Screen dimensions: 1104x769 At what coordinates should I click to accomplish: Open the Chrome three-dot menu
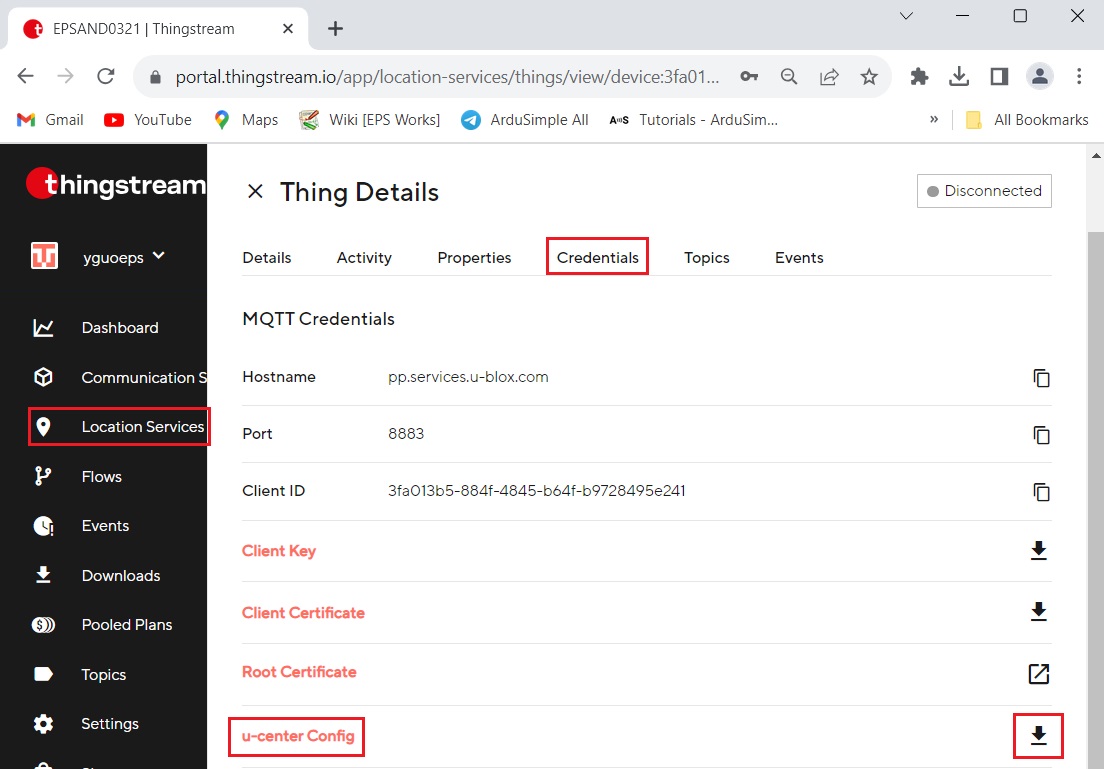[x=1079, y=76]
